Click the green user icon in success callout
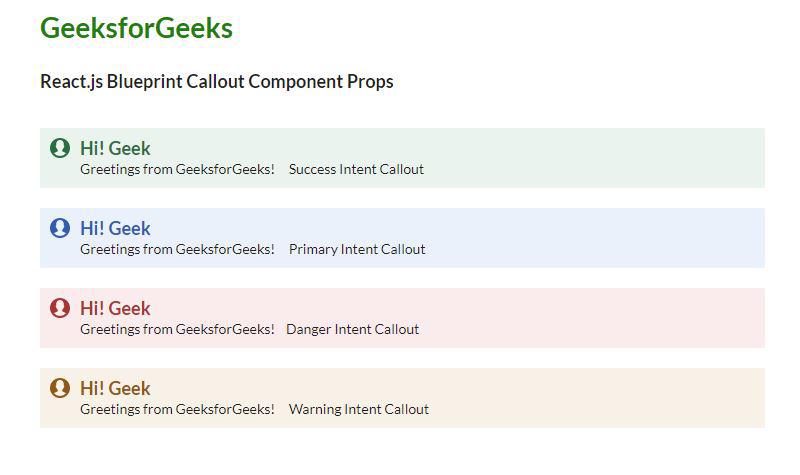Screen dimensions: 800x475 60,148
